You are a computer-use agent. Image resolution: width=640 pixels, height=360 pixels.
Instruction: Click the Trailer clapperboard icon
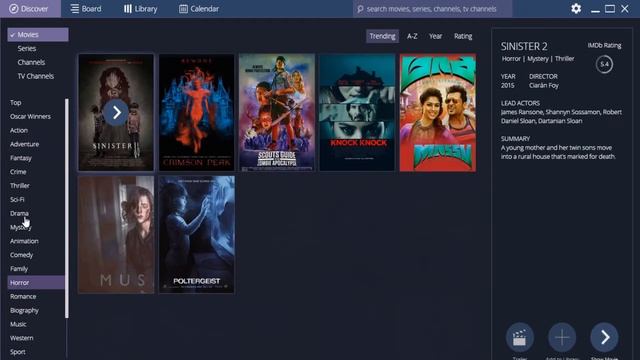tap(520, 337)
